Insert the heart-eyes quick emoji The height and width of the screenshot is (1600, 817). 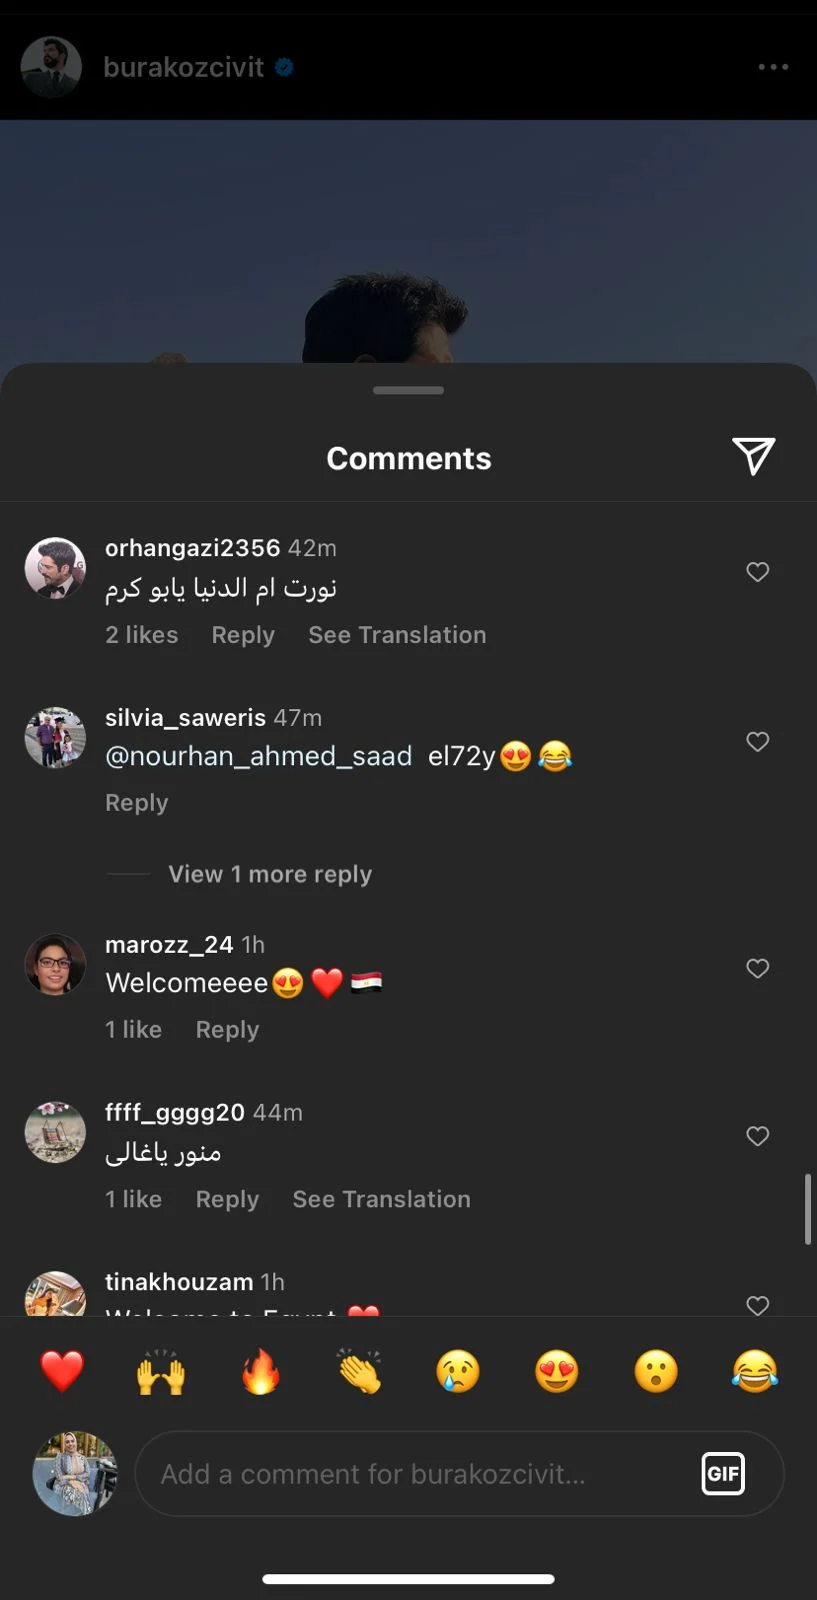(557, 1371)
